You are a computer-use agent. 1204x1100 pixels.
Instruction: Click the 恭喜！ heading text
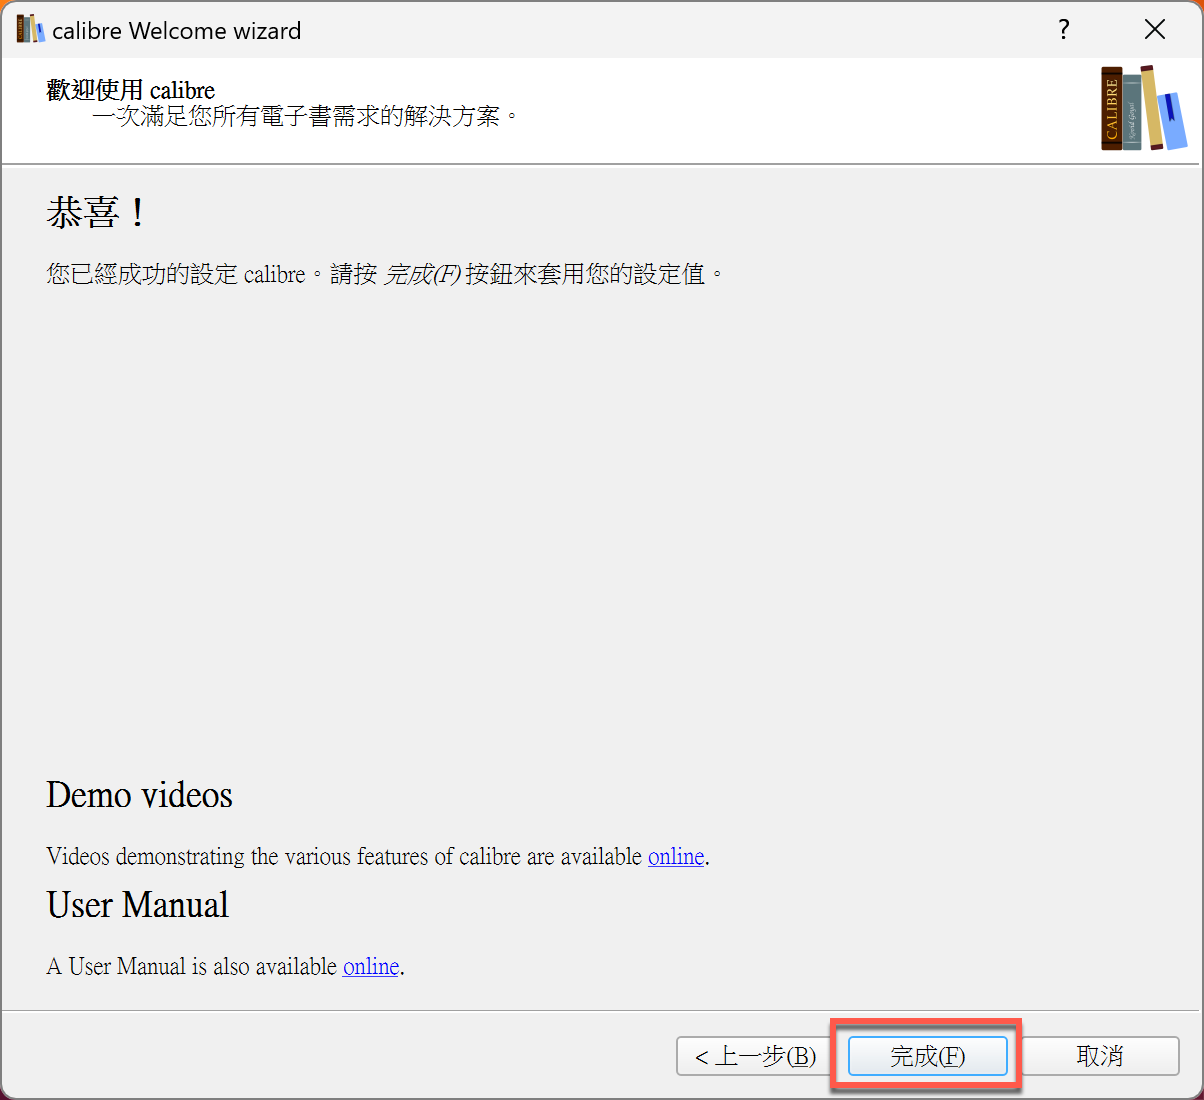pos(98,213)
